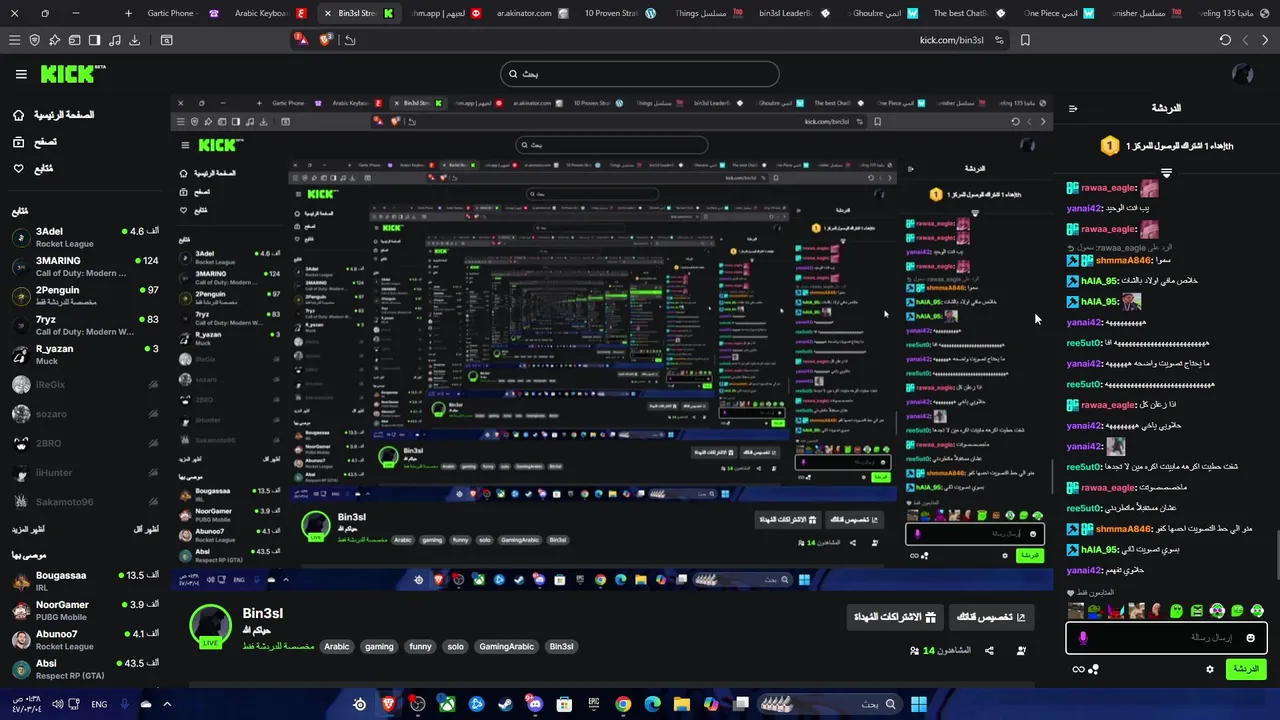The image size is (1280, 720).
Task: Switch to ar.akinator.com browser tab
Action: [533, 13]
